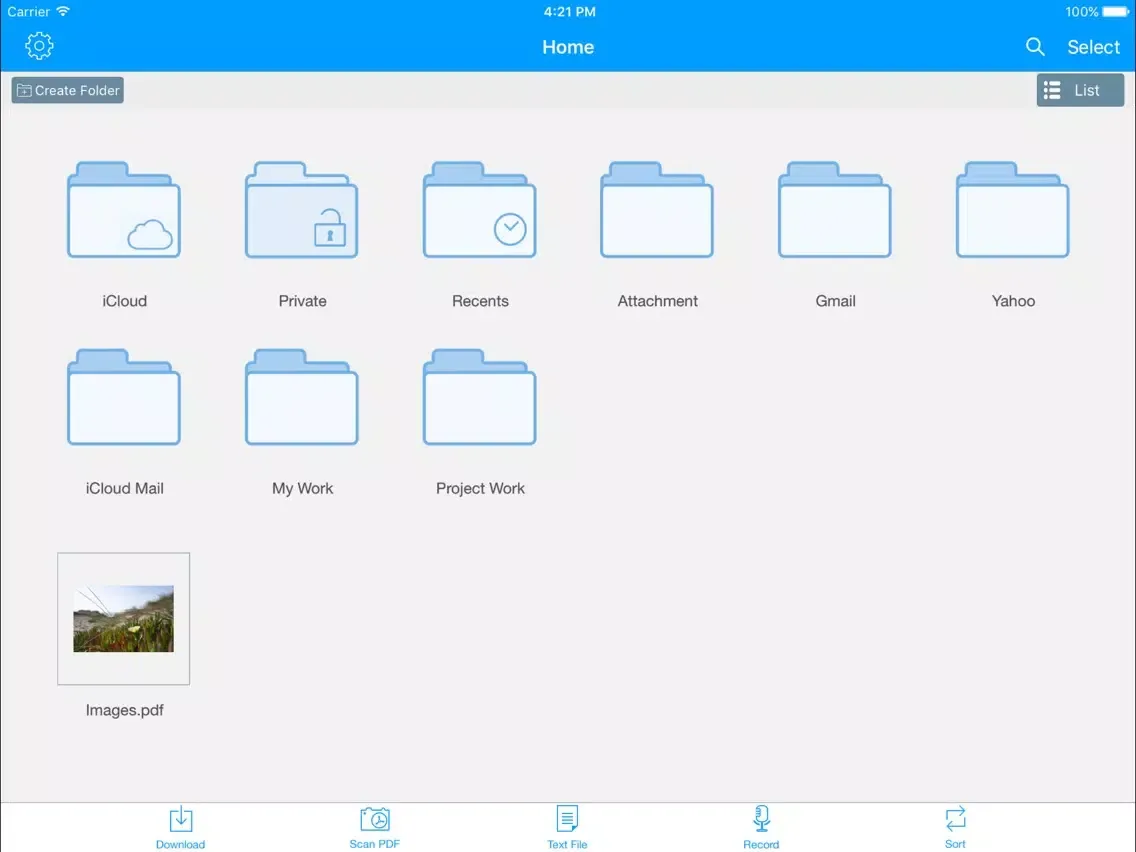Open the Images.pdf thumbnail
The height and width of the screenshot is (852, 1136).
123,618
